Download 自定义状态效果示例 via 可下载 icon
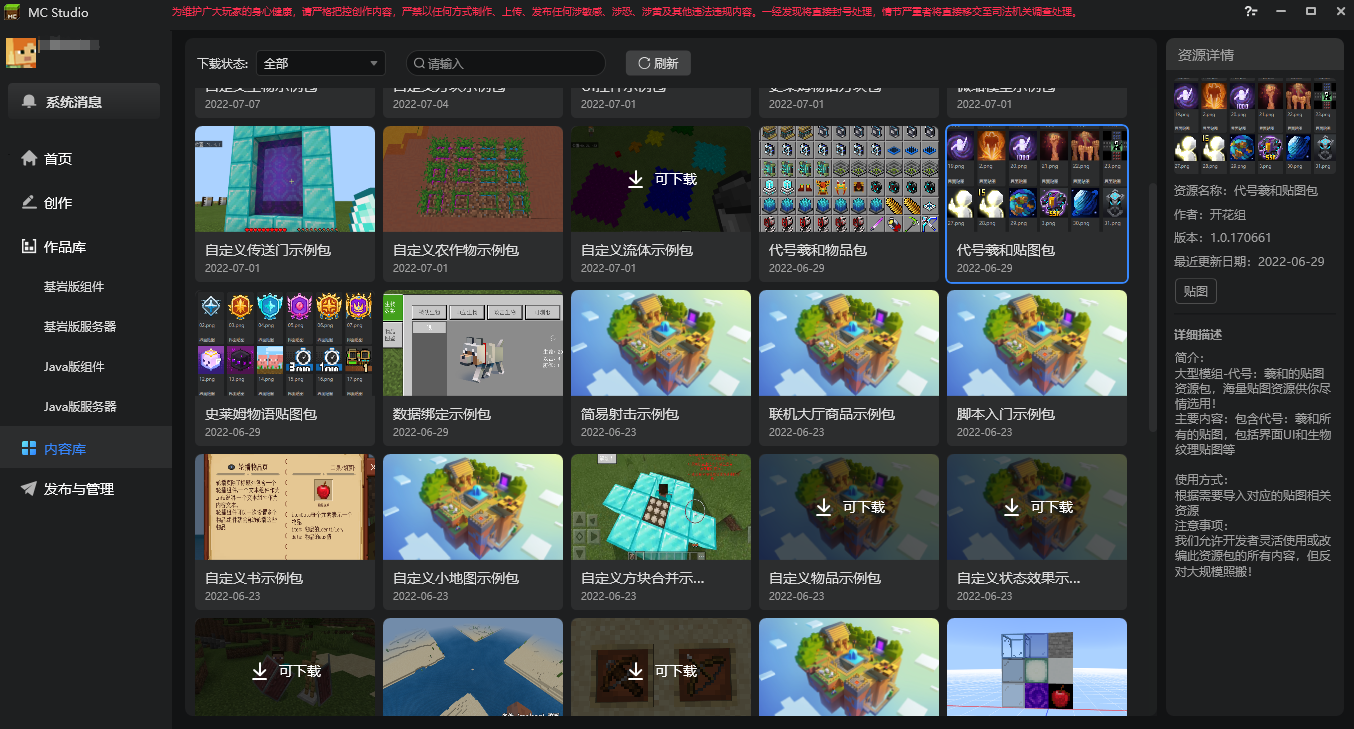The height and width of the screenshot is (729, 1354). tap(1012, 507)
